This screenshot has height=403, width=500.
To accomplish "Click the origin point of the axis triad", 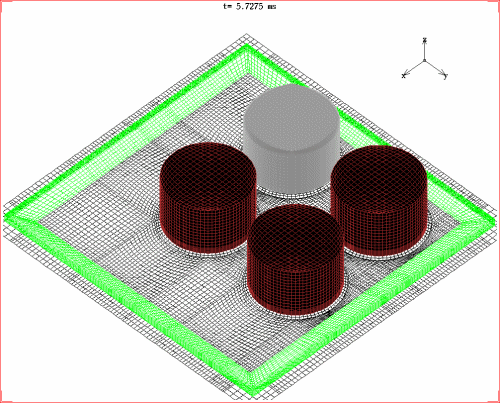I will (424, 61).
